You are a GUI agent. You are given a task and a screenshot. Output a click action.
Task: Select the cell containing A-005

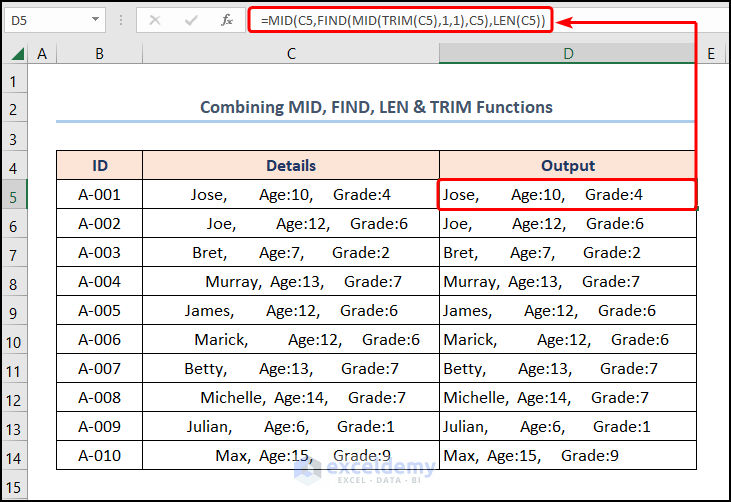99,310
